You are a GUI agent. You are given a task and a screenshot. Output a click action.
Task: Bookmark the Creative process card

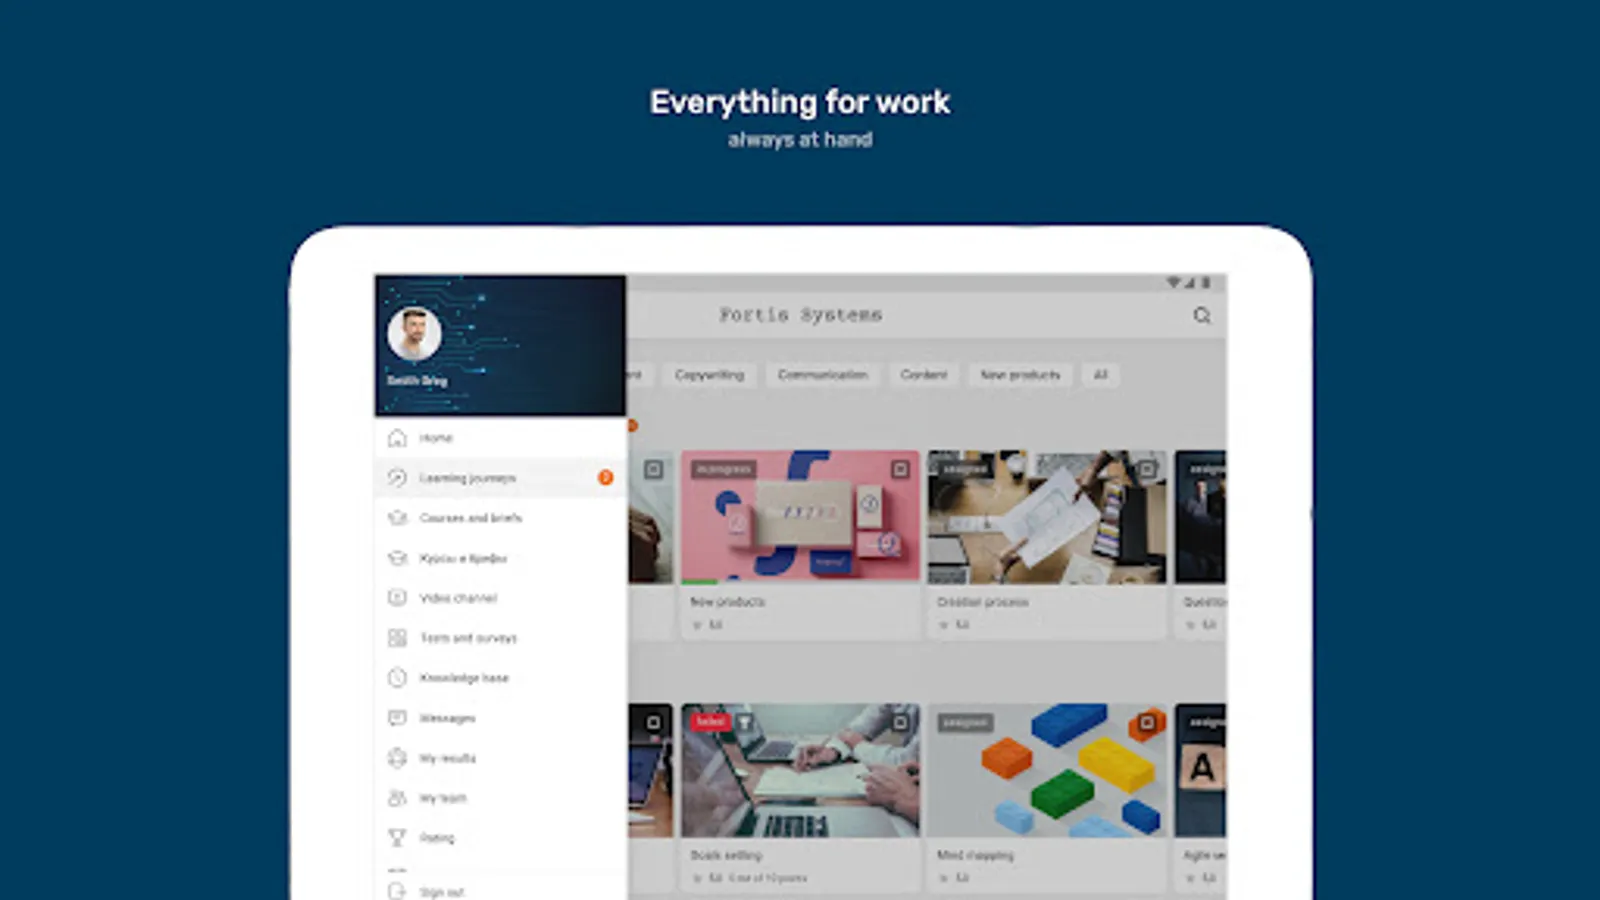[1147, 469]
